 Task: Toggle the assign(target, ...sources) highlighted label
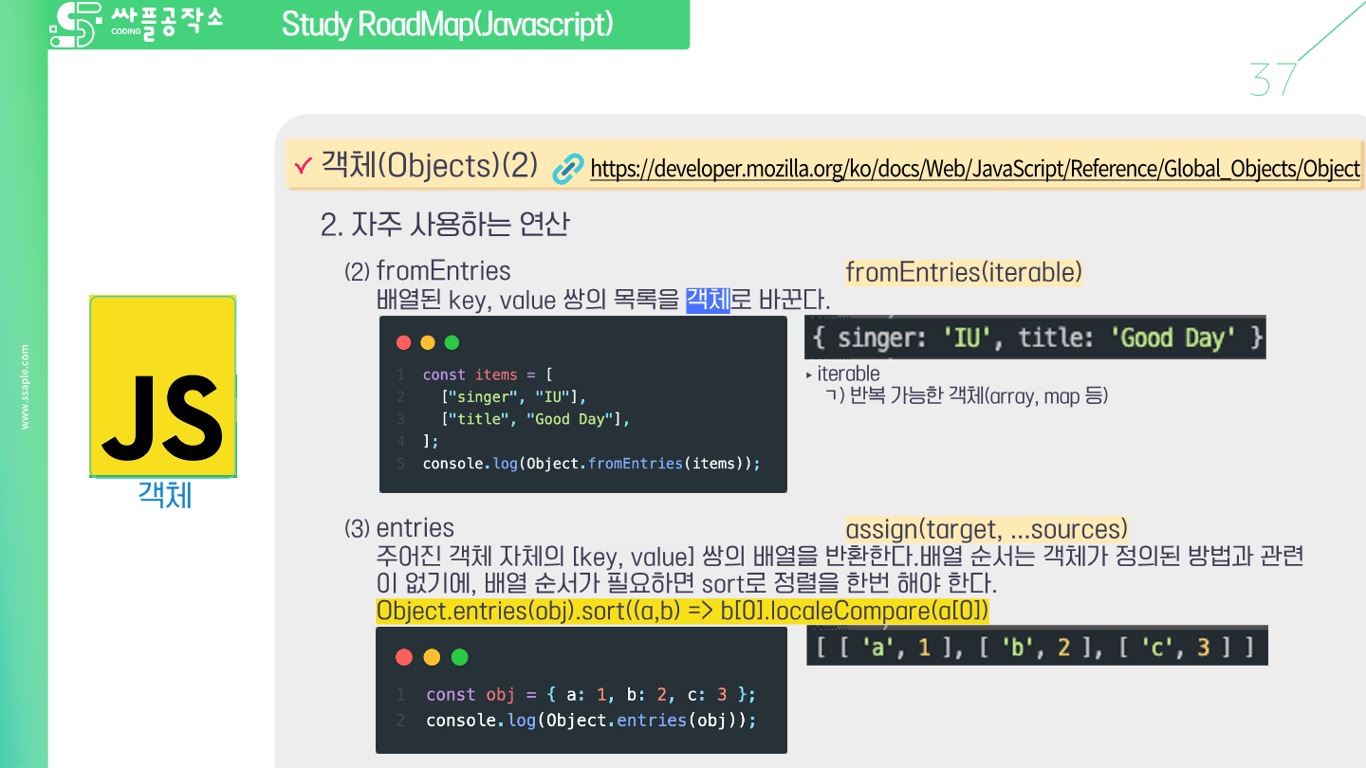point(984,528)
